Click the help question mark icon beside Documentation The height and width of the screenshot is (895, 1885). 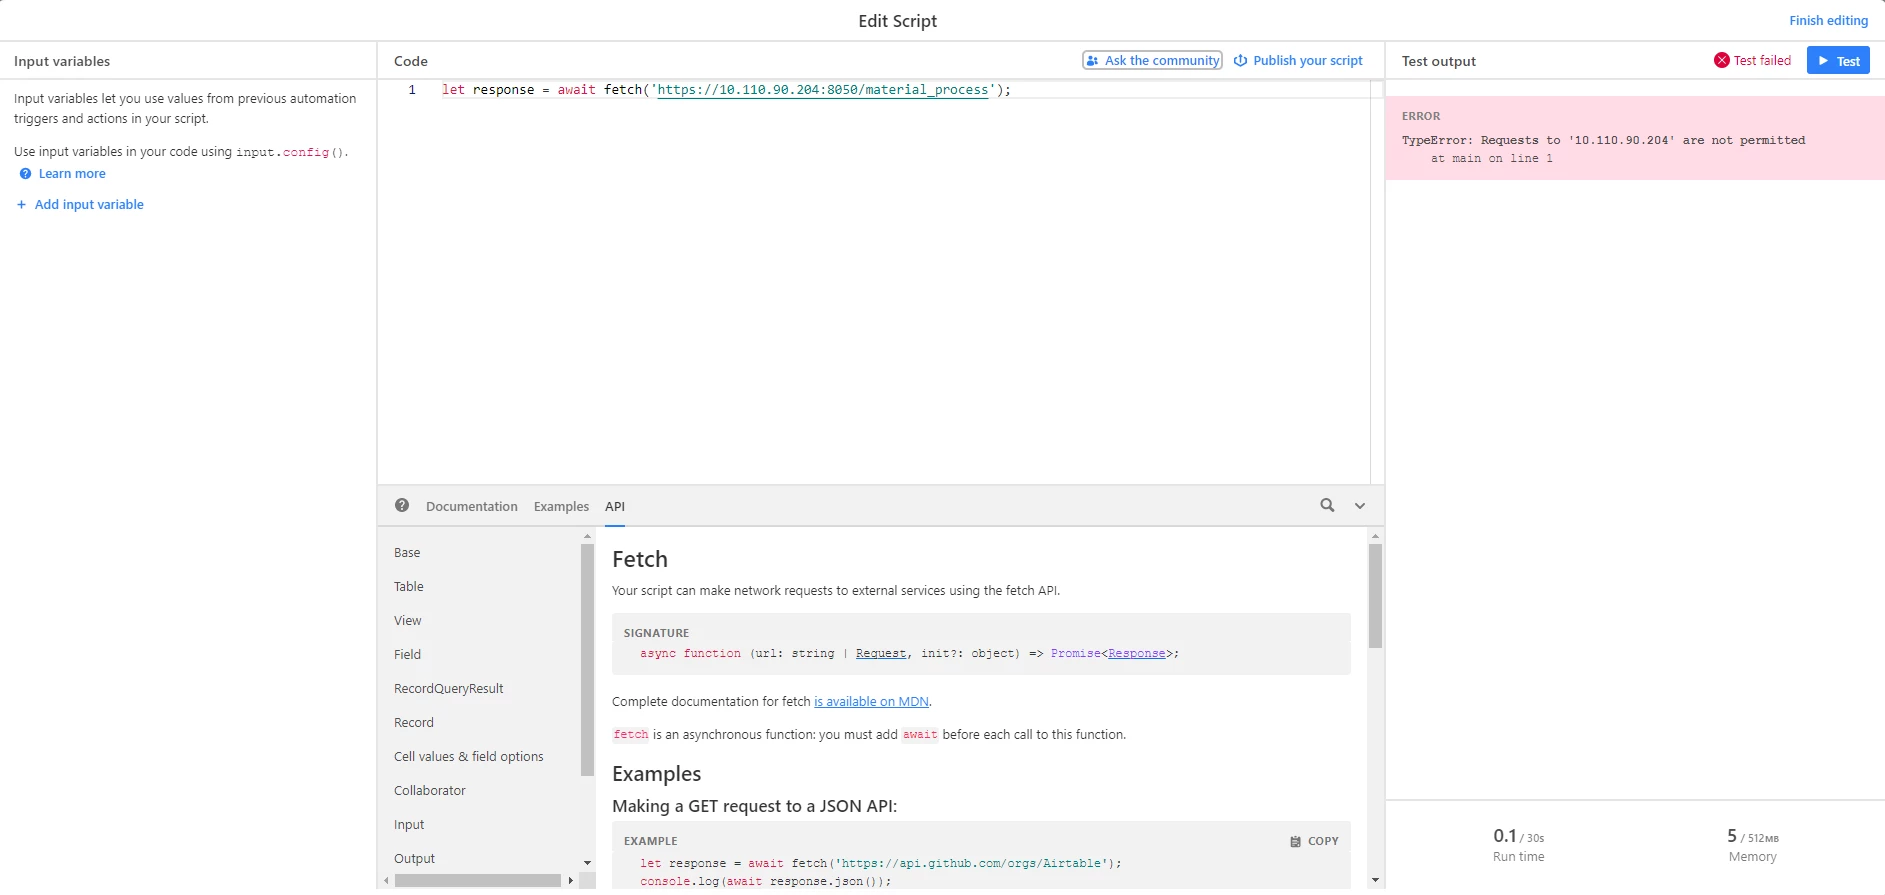coord(402,506)
